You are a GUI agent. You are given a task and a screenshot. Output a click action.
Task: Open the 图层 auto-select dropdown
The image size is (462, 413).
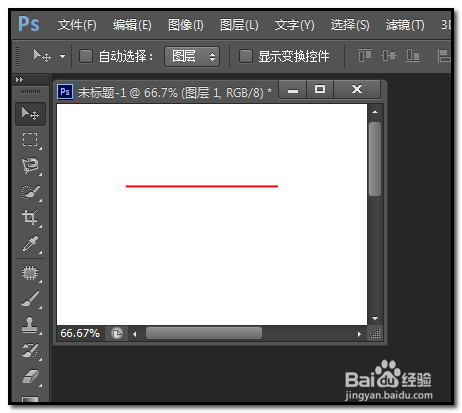[x=192, y=56]
